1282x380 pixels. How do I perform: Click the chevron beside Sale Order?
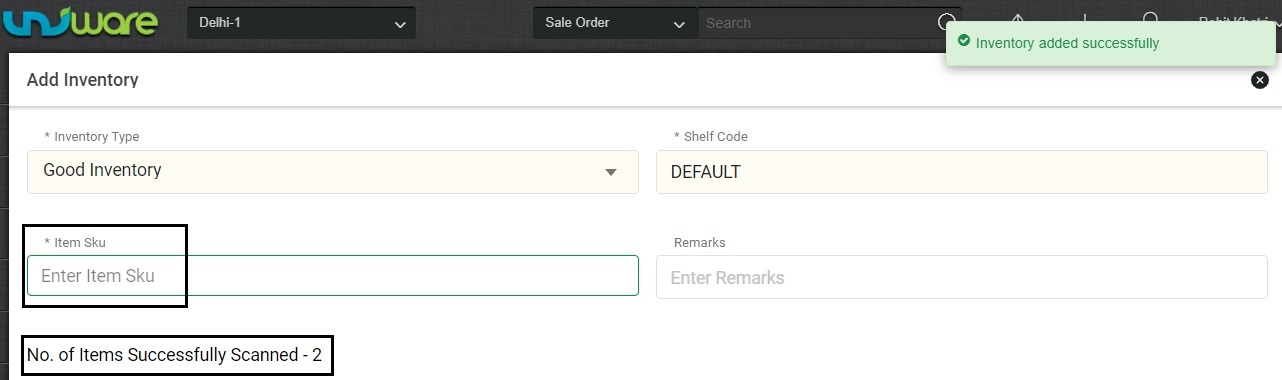pos(680,24)
